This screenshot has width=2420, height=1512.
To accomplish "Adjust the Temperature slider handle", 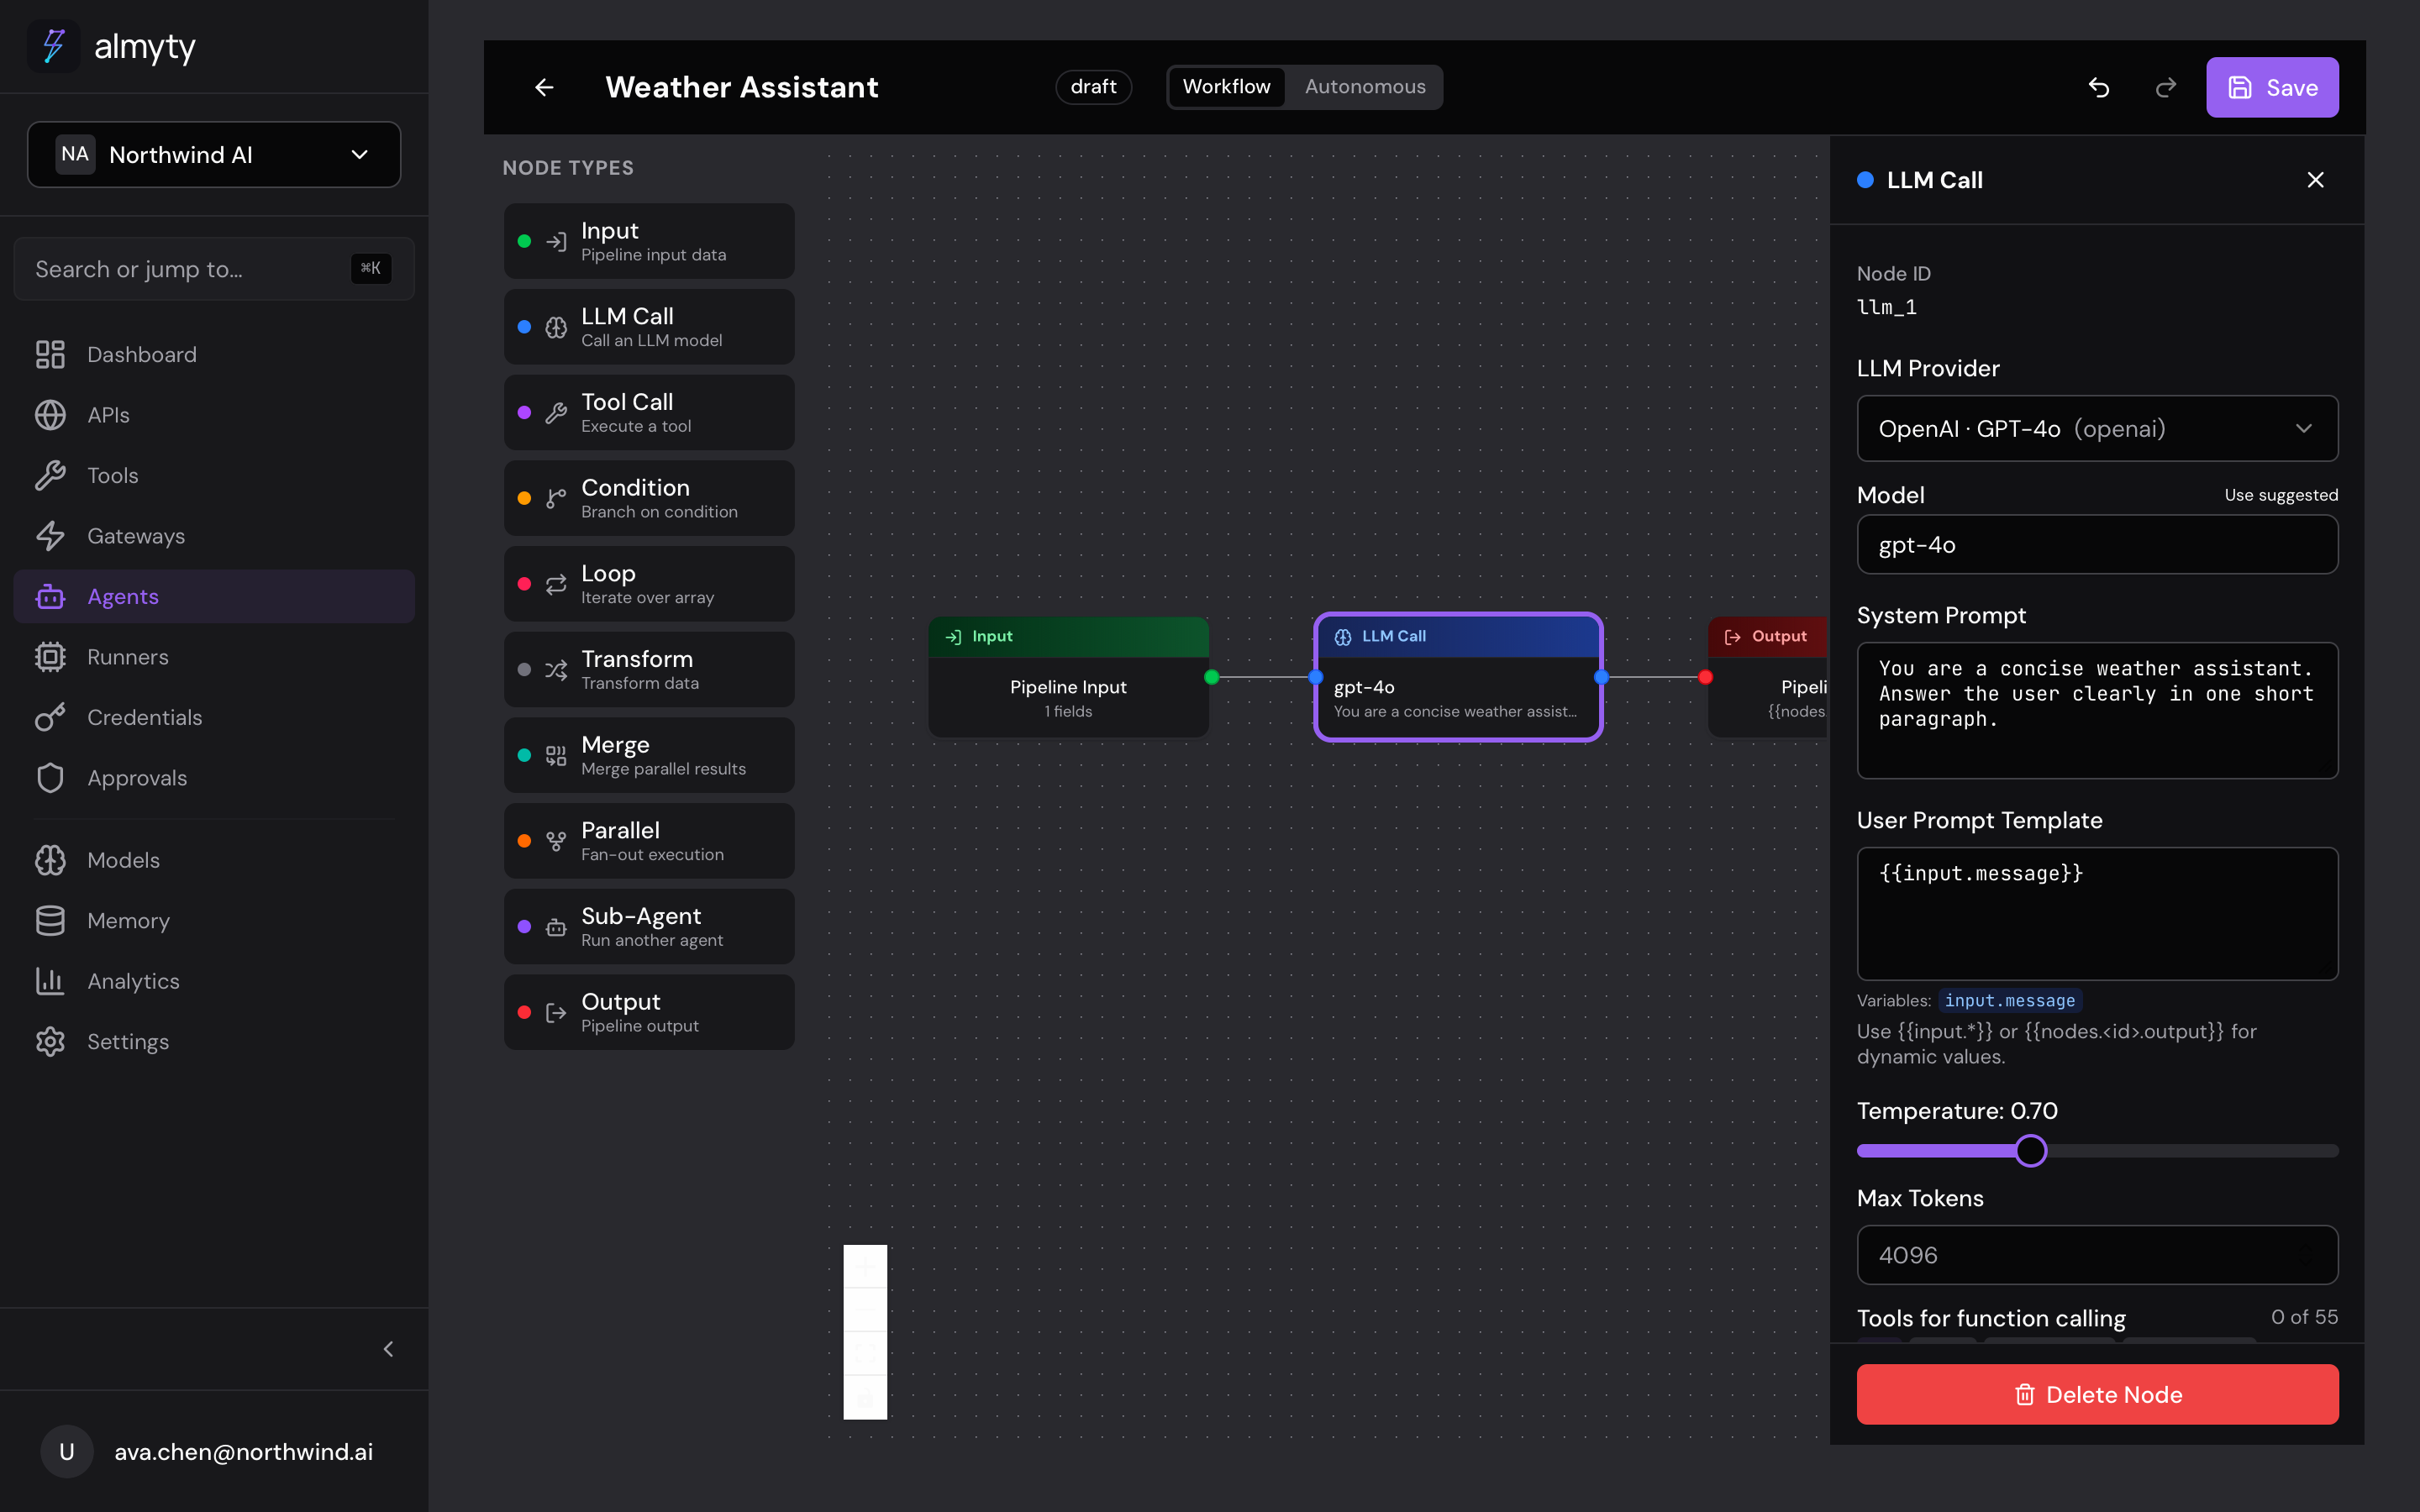I will [x=2030, y=1151].
